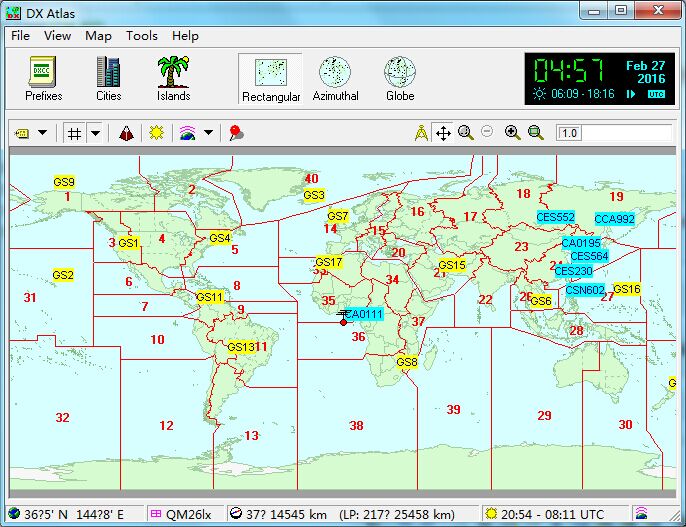Expand the grid type dropdown arrow

point(95,133)
